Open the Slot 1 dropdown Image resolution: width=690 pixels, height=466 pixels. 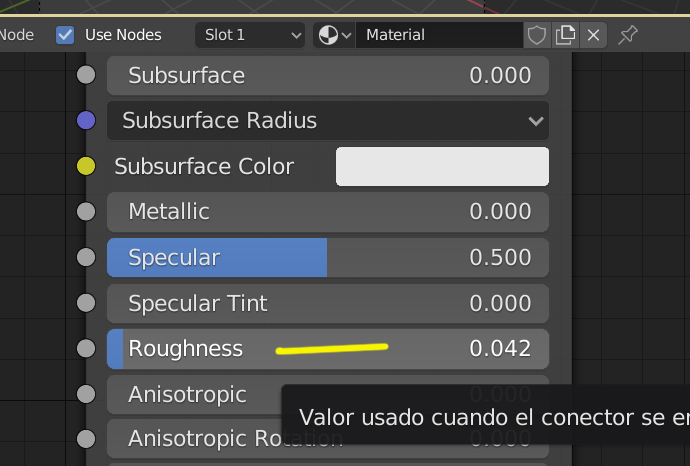pyautogui.click(x=251, y=35)
